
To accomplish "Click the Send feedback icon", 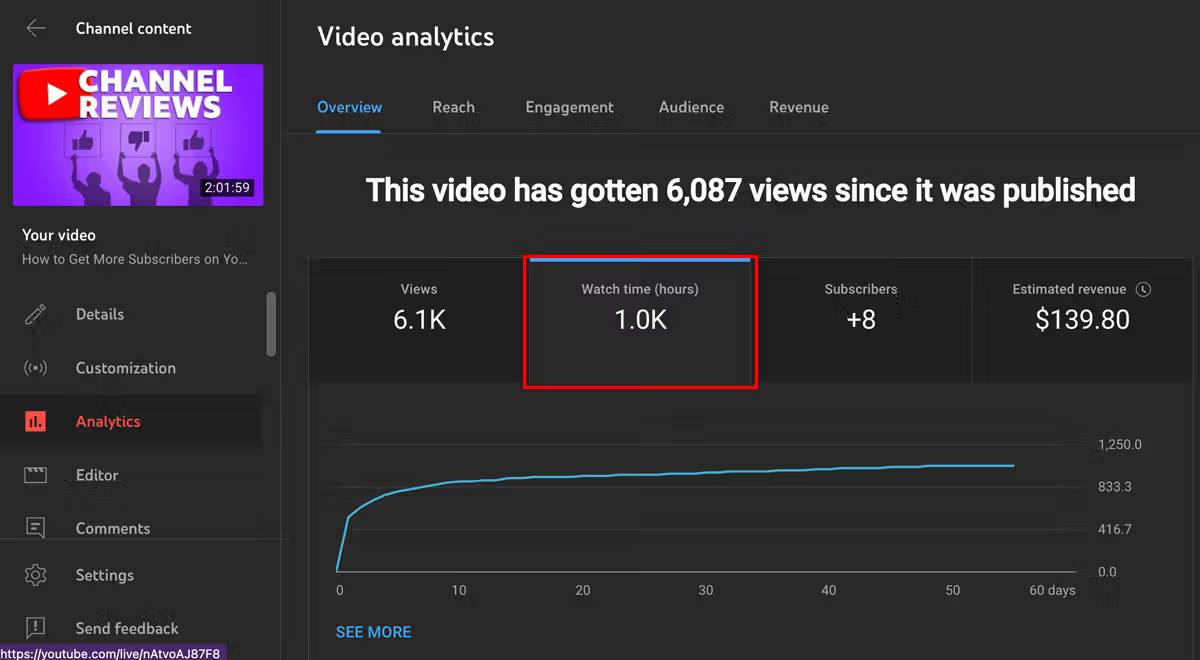I will coord(35,628).
